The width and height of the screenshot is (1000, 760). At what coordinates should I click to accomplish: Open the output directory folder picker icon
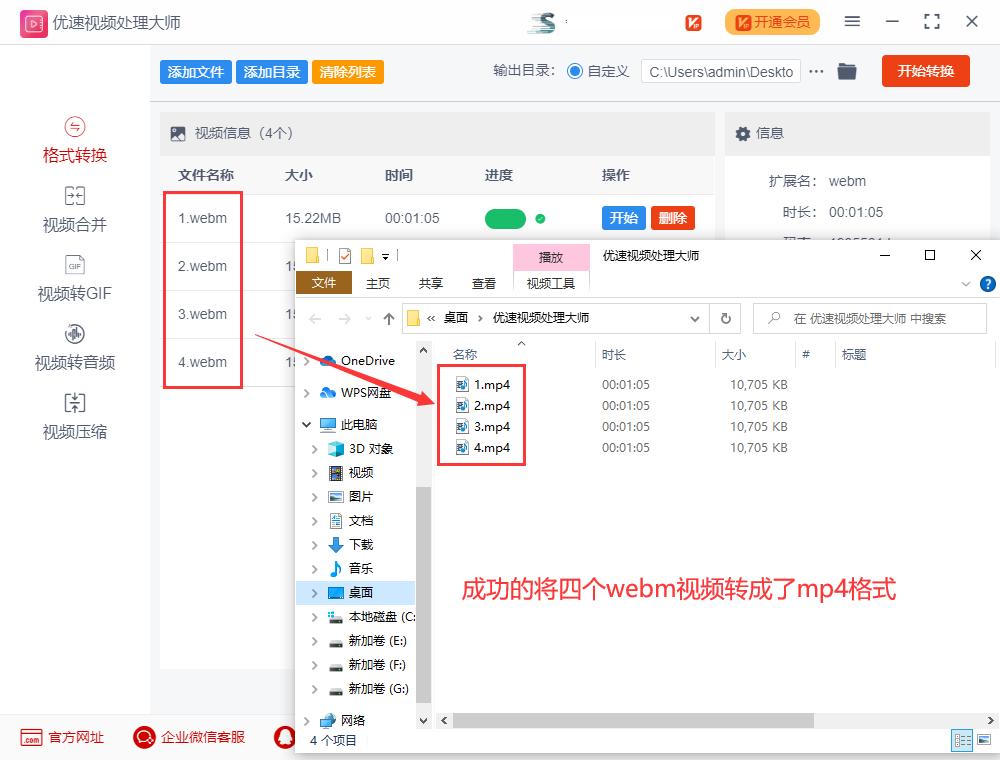(847, 71)
